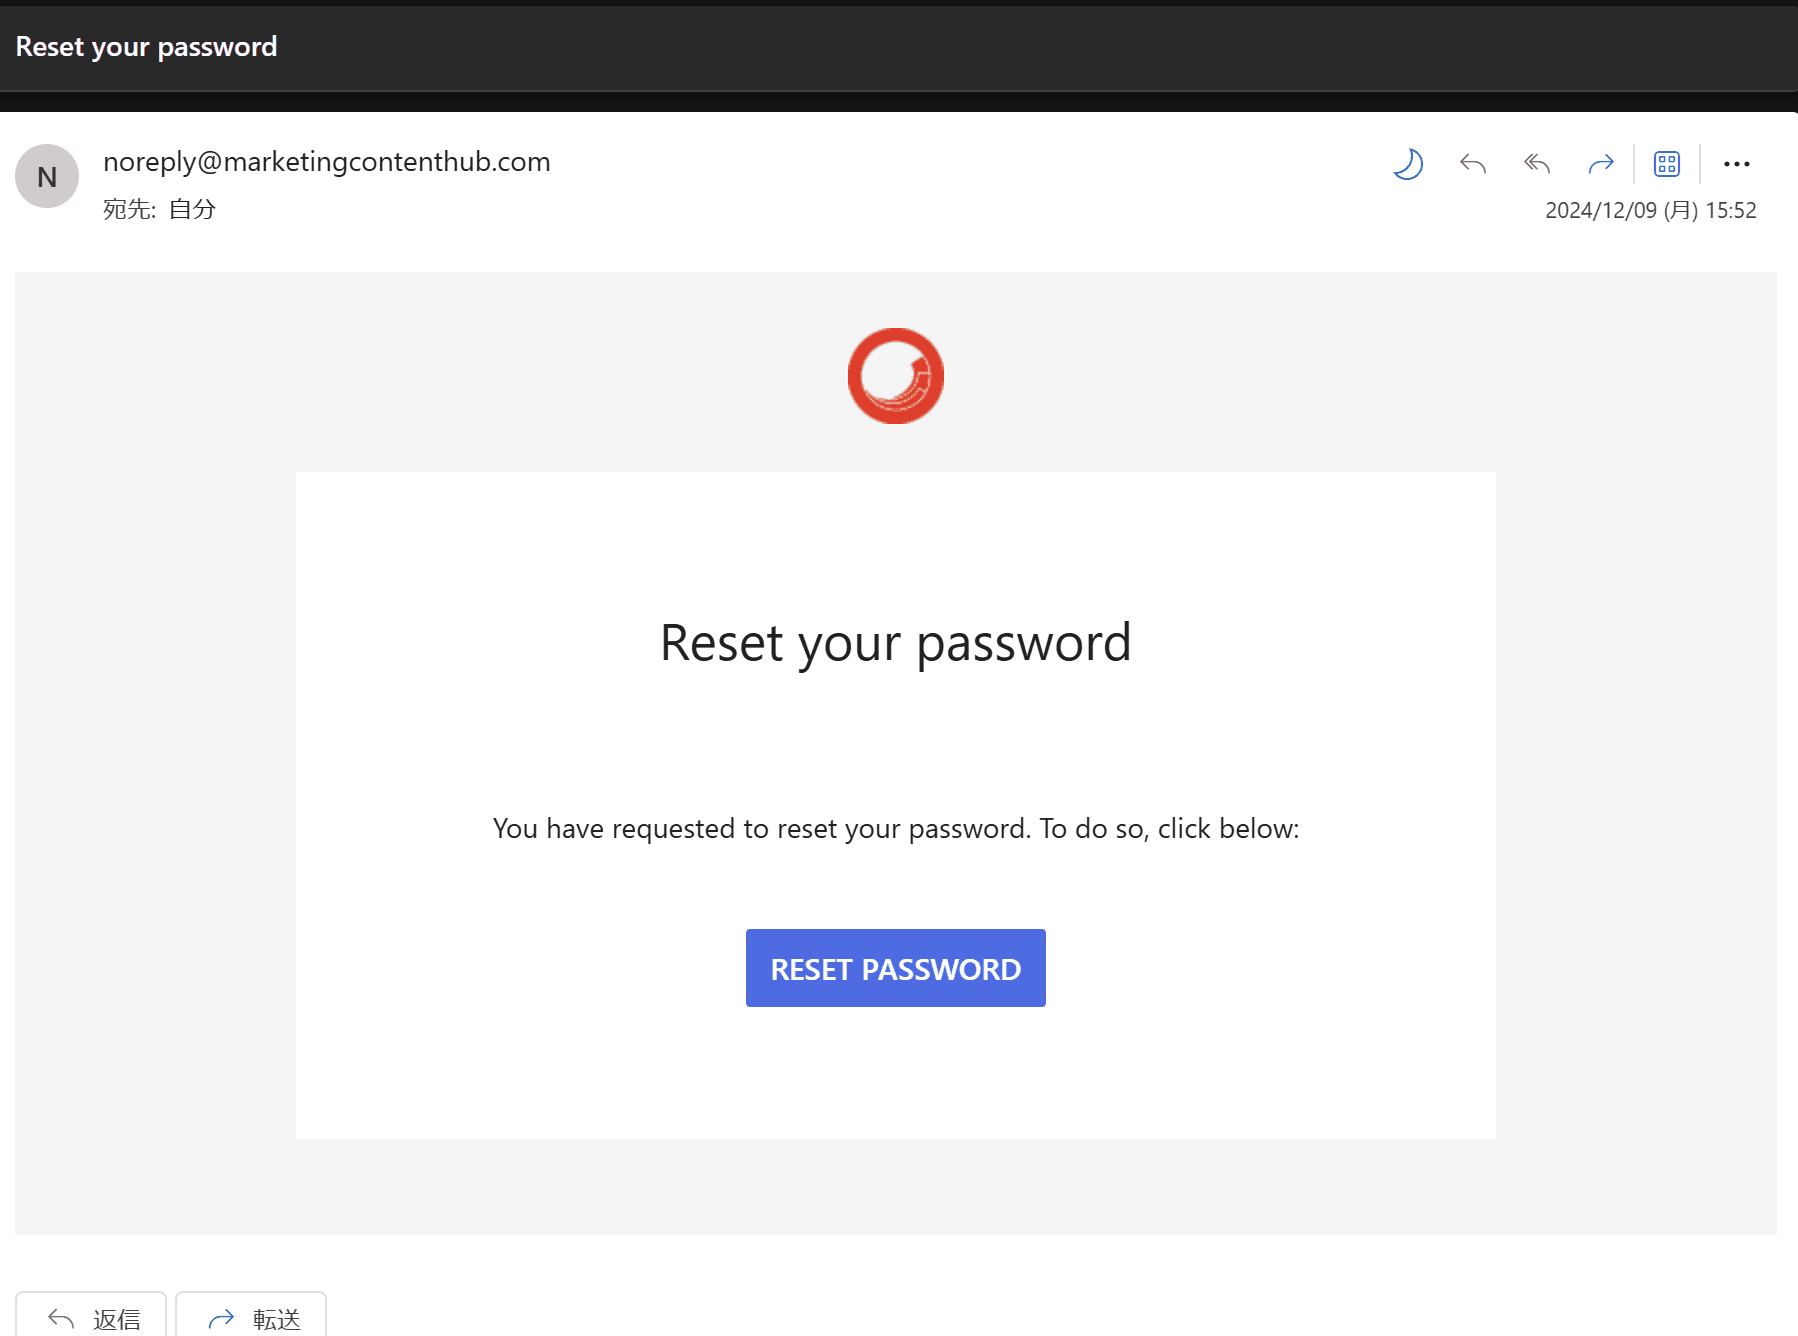Toggle dark mode with the moon icon

pos(1408,164)
